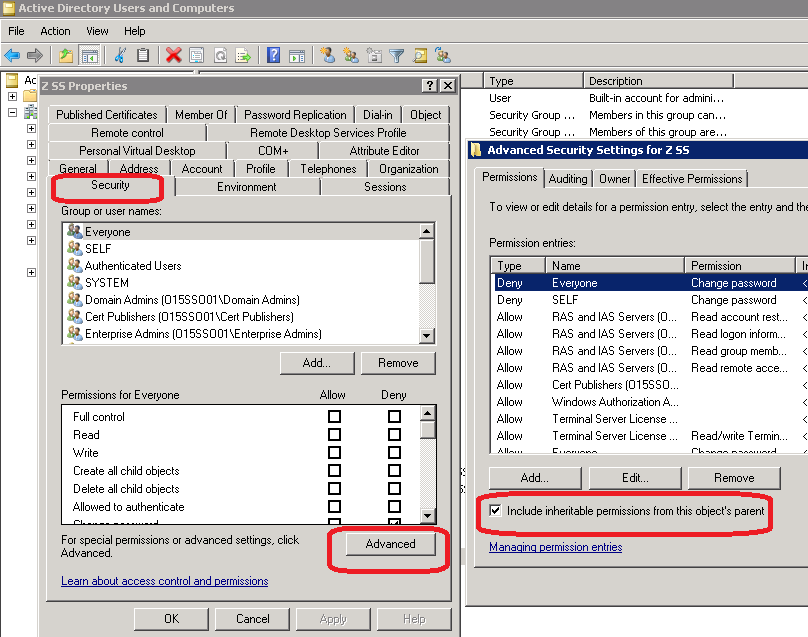Switch to the Member Of tab

click(201, 115)
